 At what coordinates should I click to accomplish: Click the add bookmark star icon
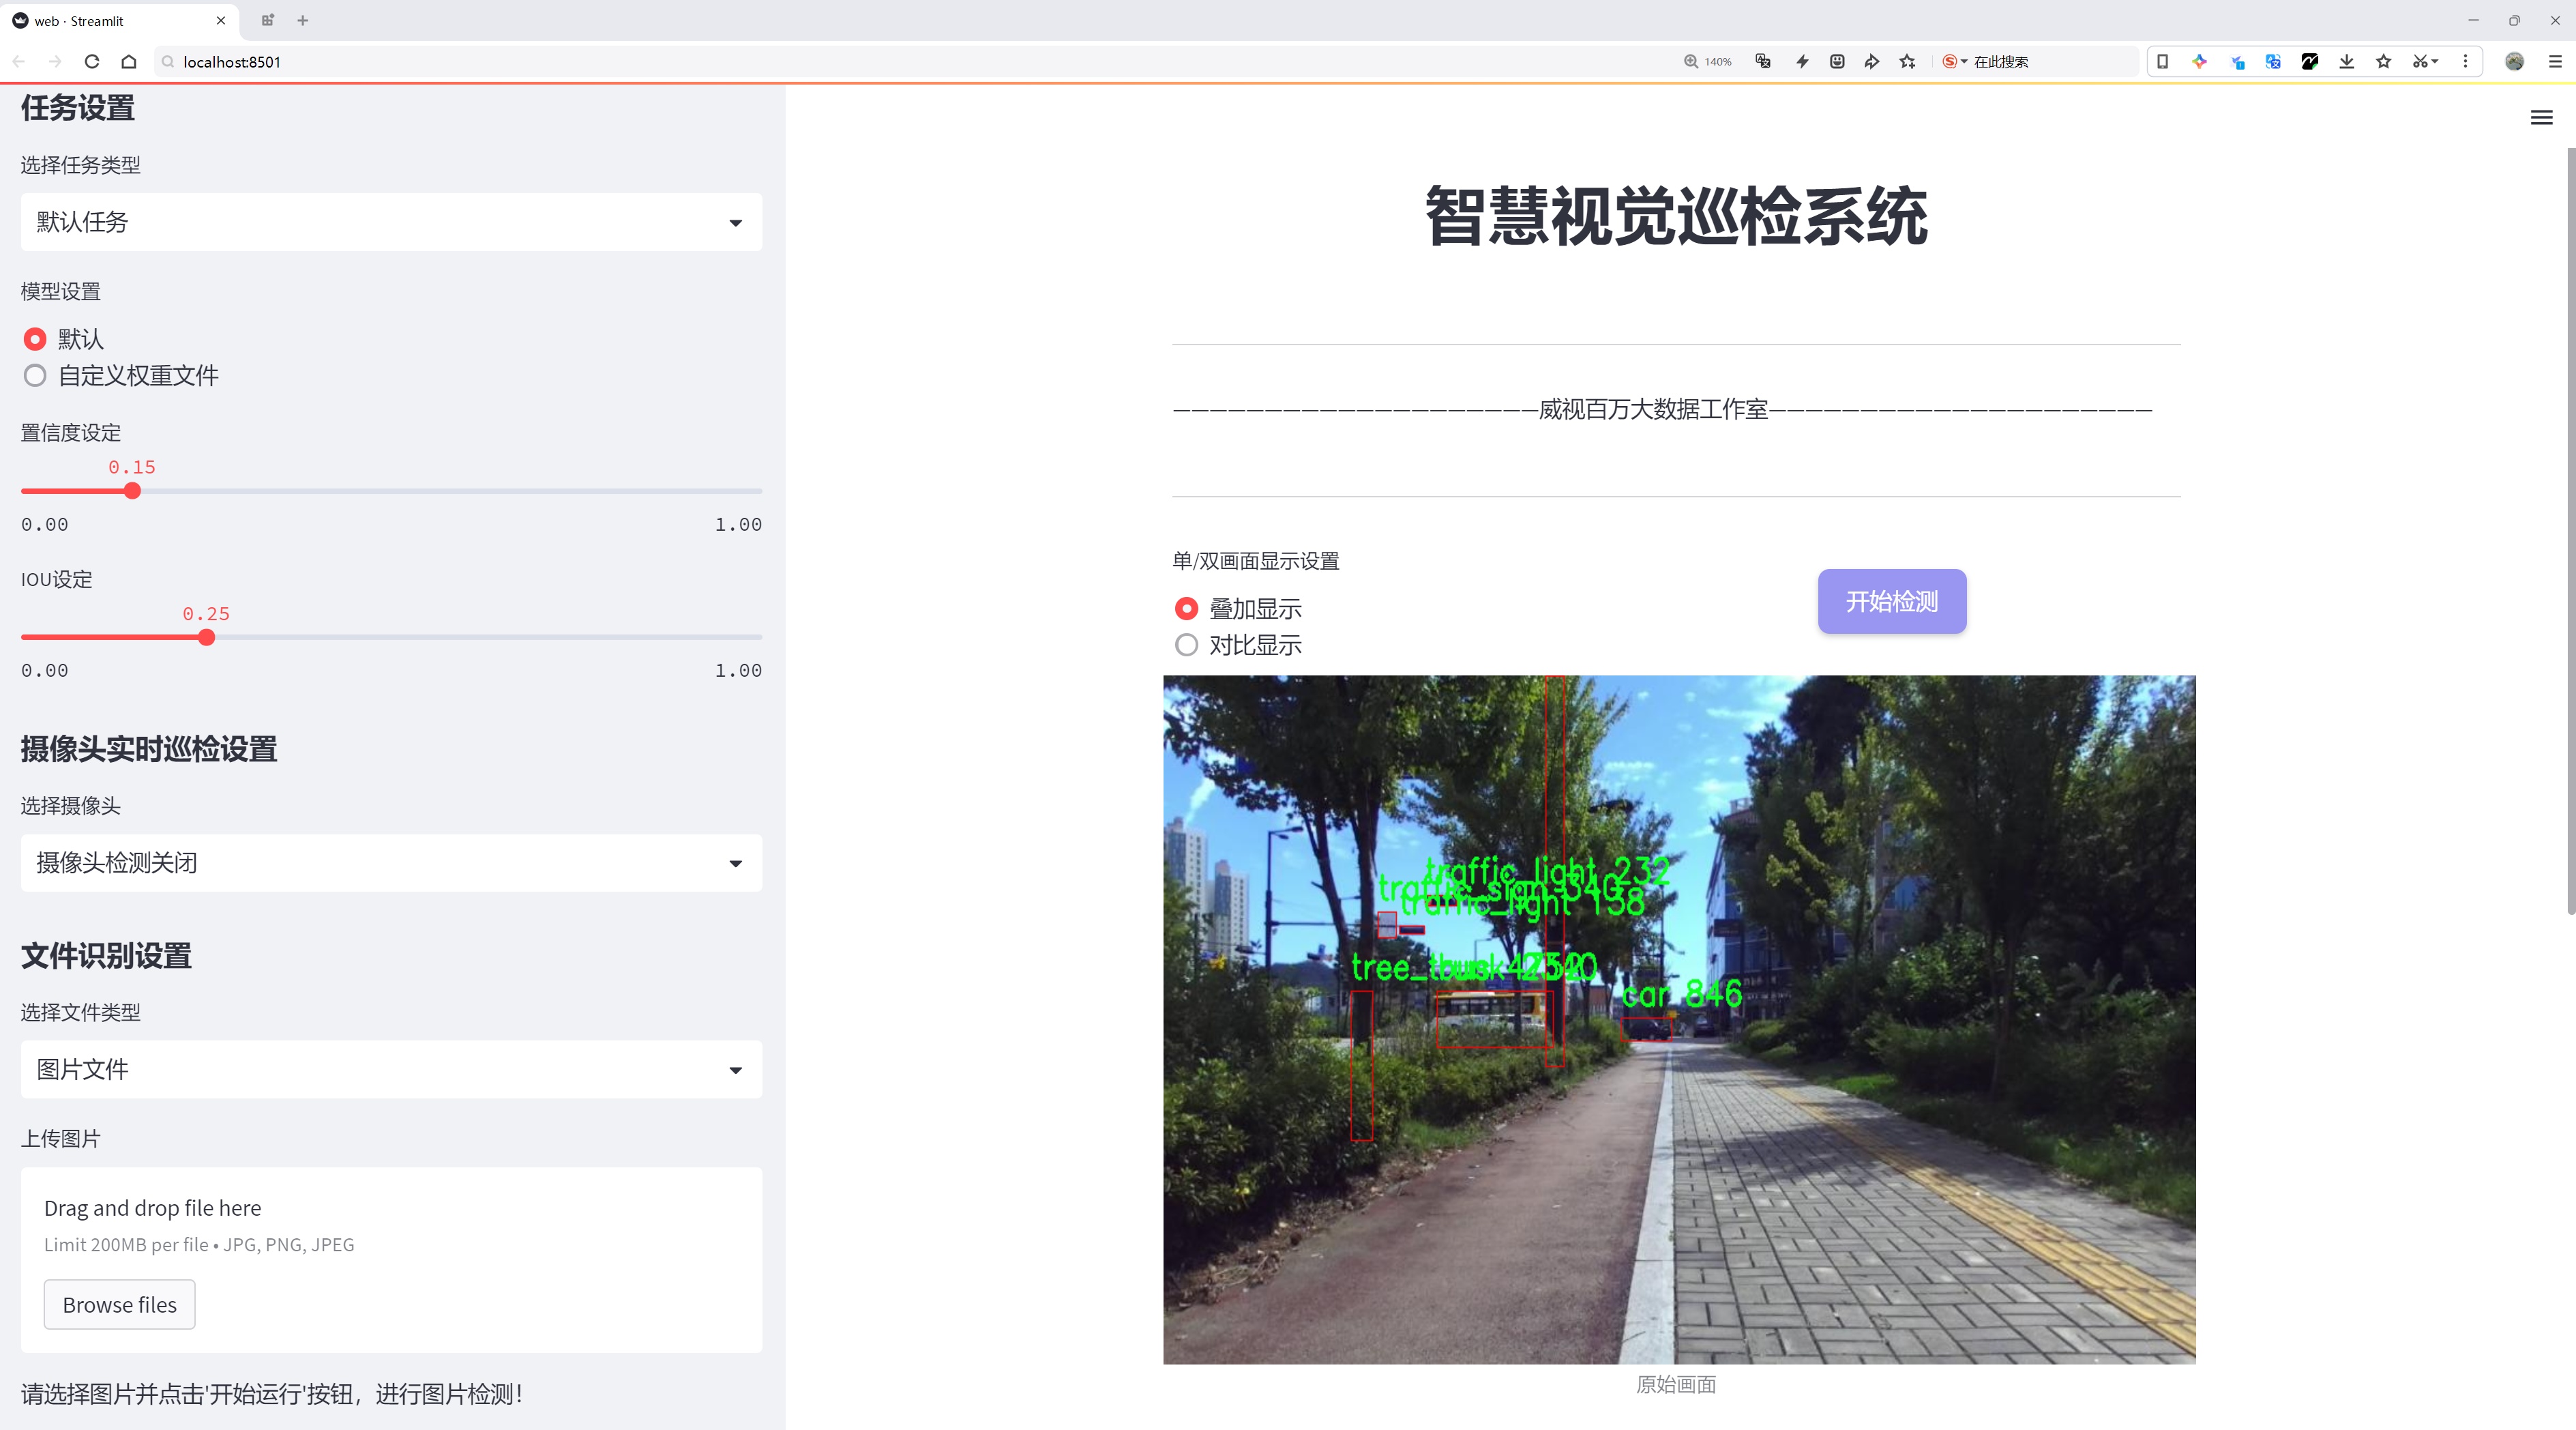[x=1907, y=62]
